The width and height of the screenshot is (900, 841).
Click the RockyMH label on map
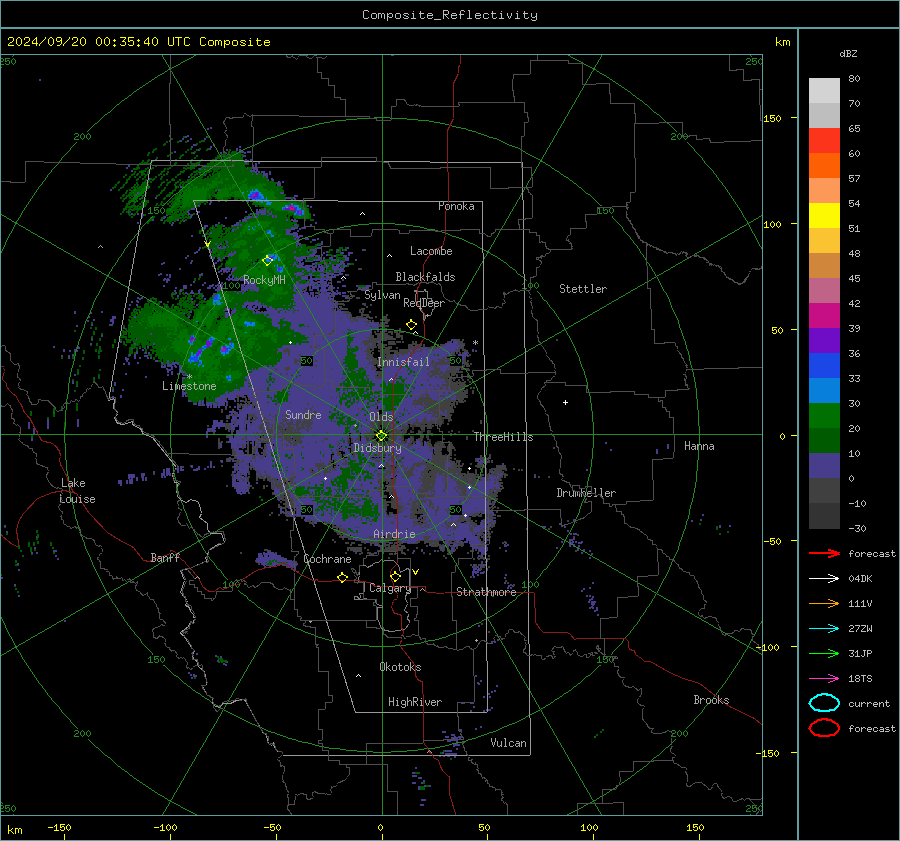click(x=264, y=280)
